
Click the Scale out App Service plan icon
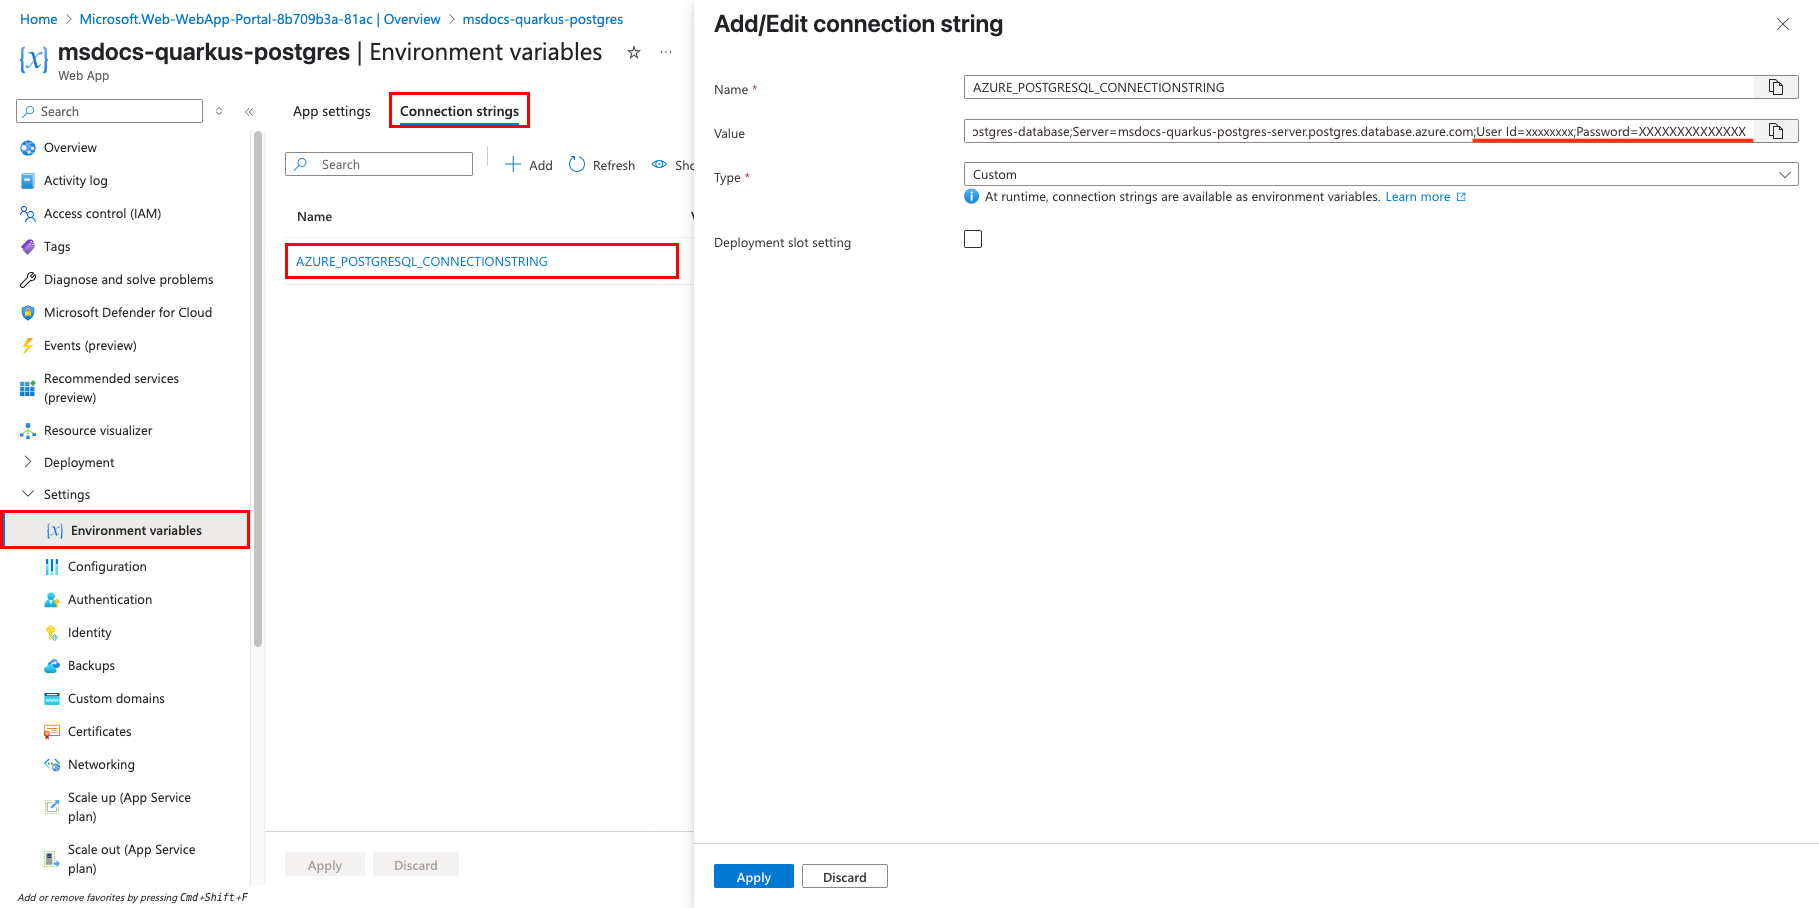(52, 859)
